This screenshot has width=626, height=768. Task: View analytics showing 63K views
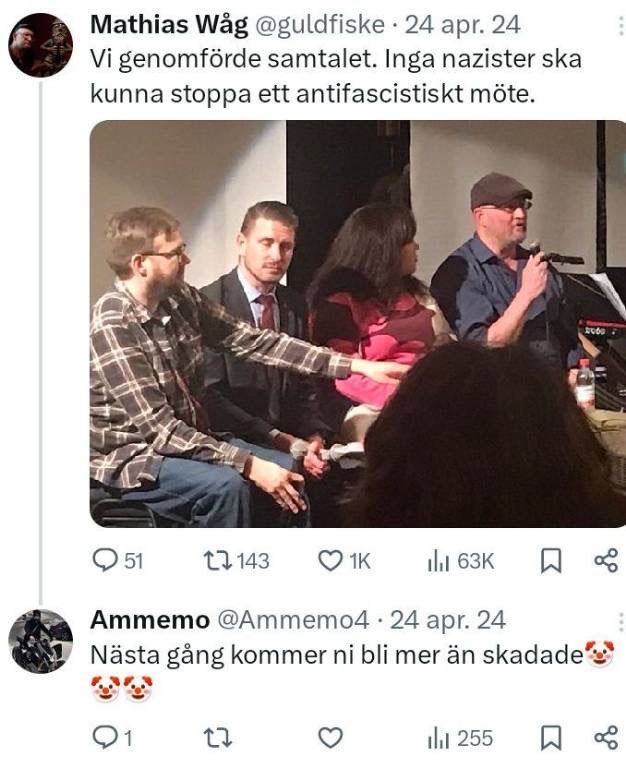460,561
